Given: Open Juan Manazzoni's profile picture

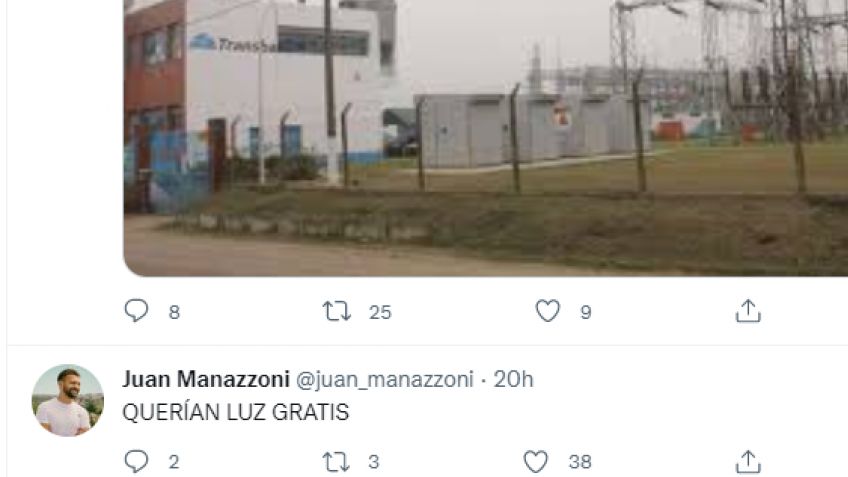Looking at the screenshot, I should pos(68,400).
